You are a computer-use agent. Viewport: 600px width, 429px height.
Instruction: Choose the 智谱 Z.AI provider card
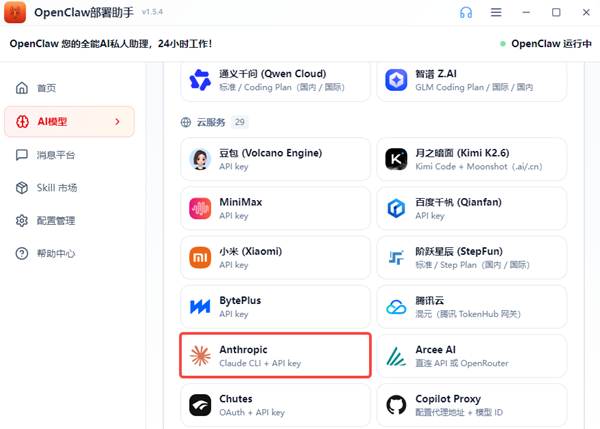tap(471, 80)
